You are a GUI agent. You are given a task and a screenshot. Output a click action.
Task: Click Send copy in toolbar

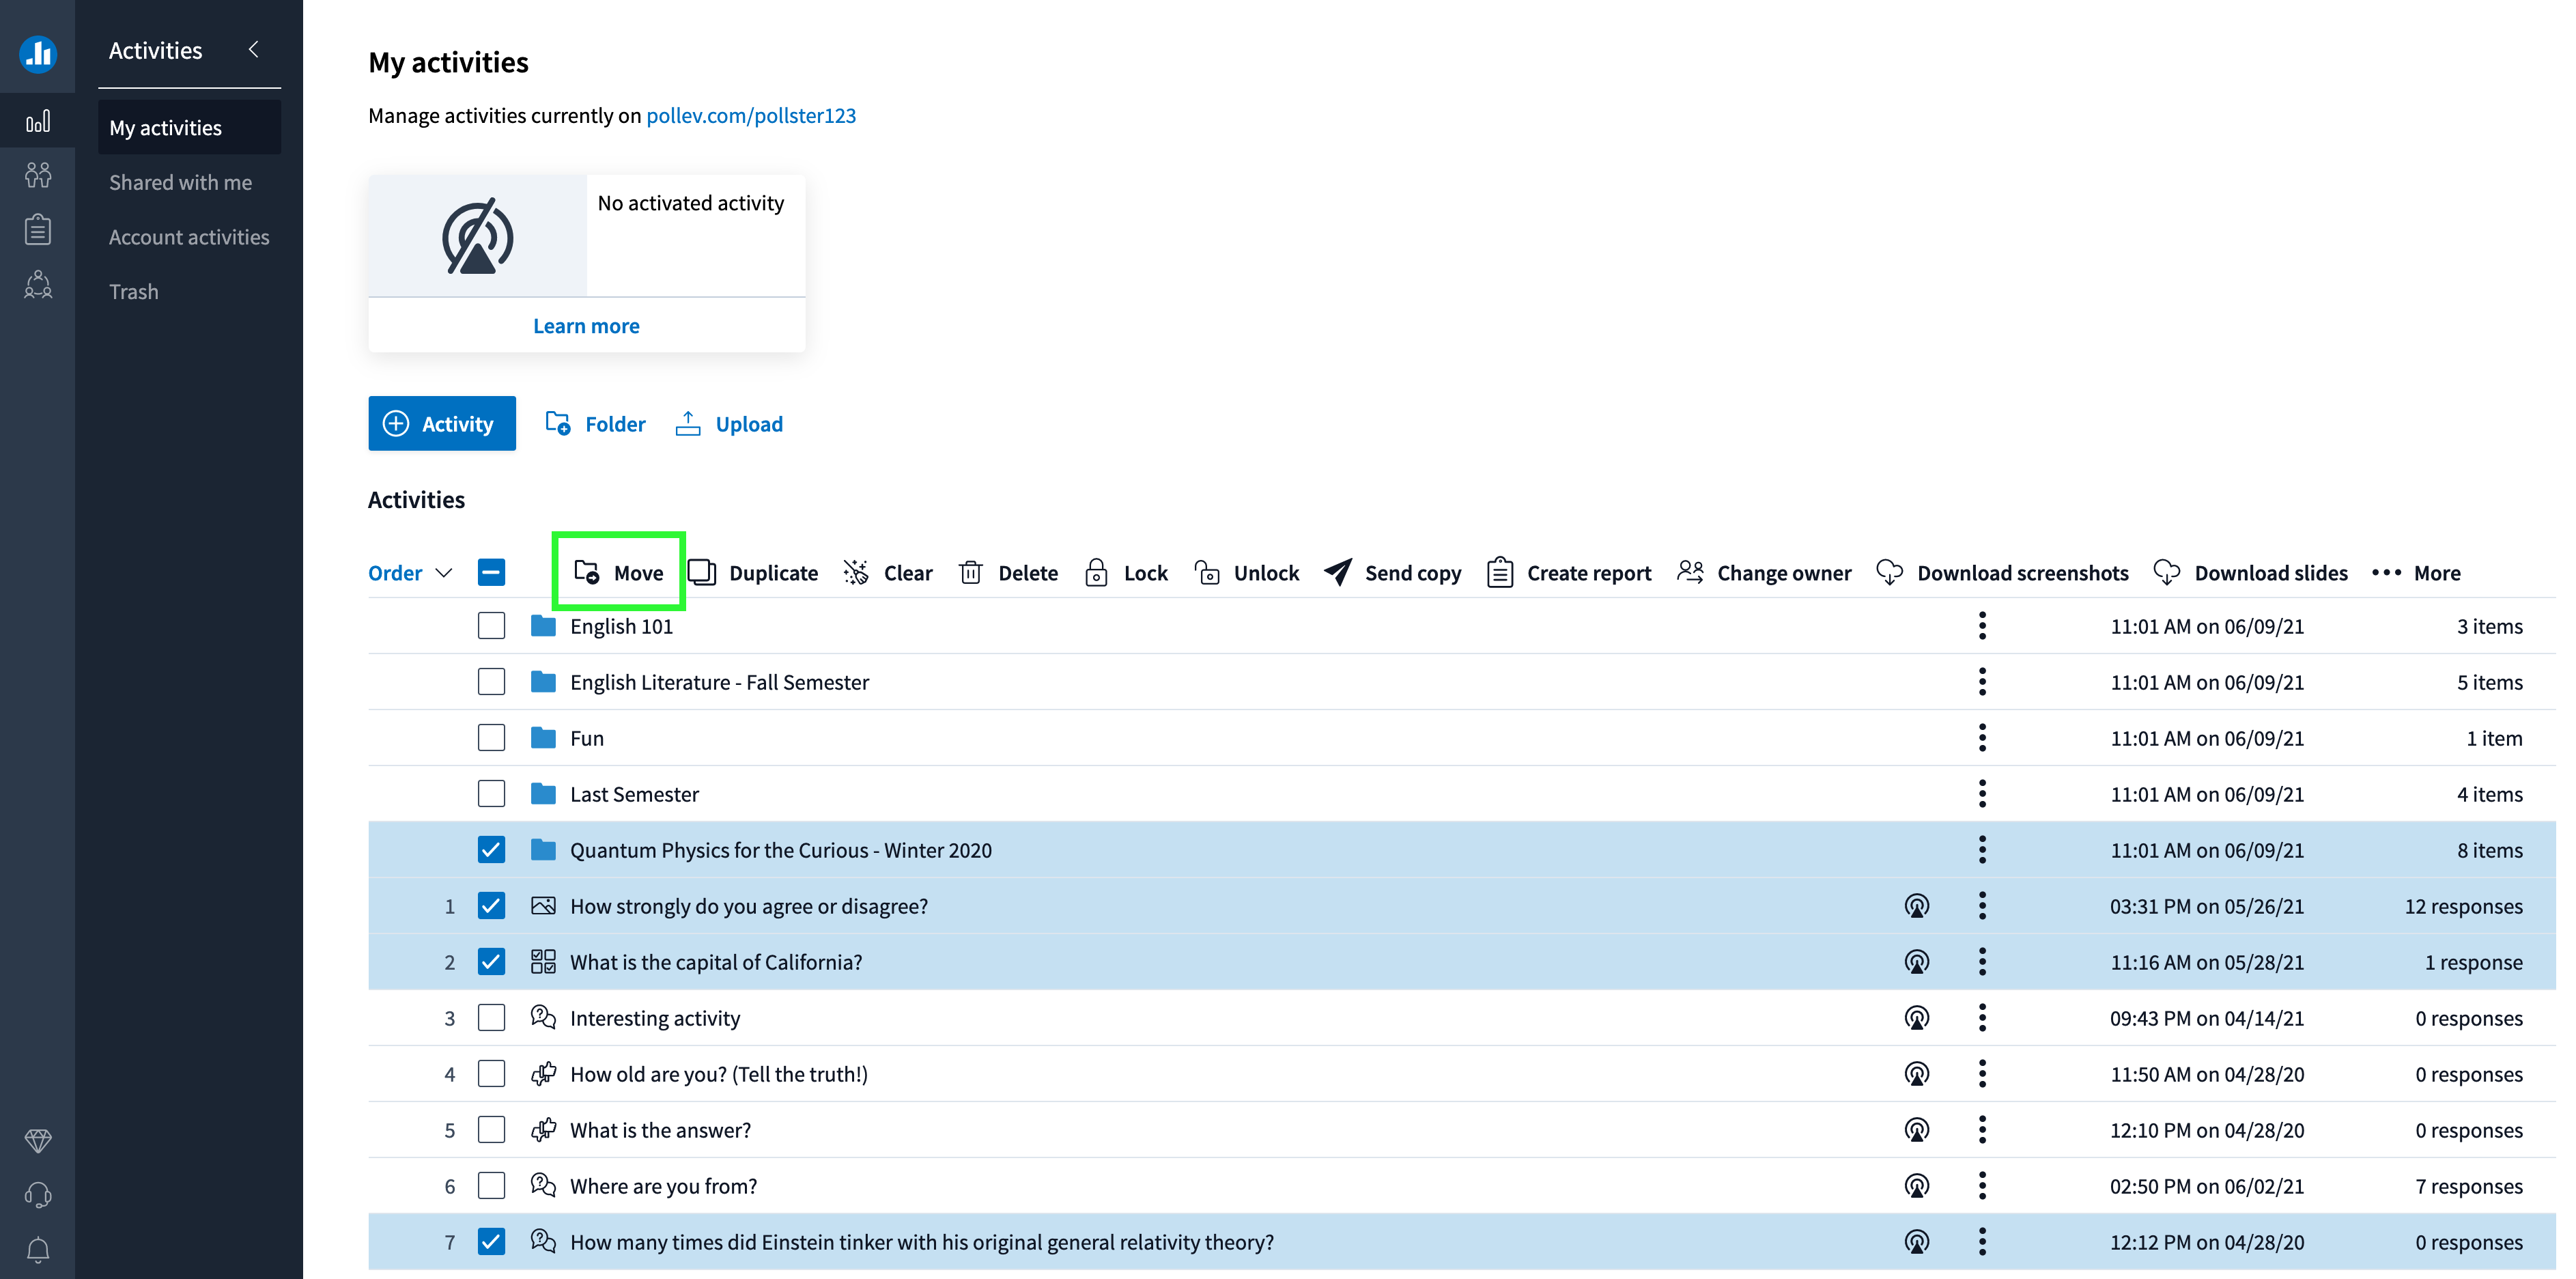coord(1392,573)
